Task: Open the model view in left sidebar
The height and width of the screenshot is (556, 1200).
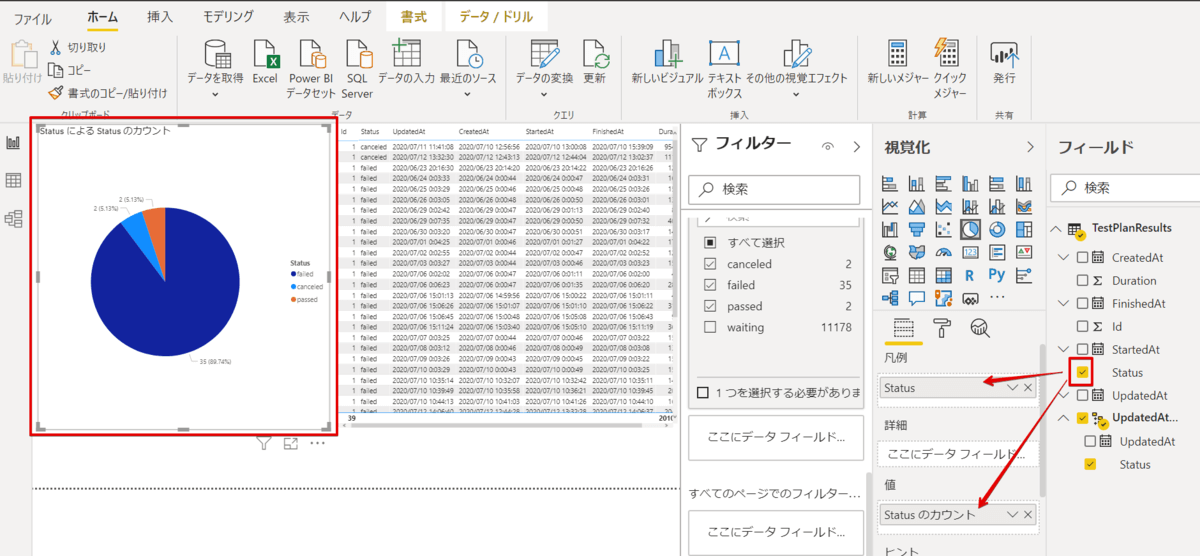Action: (x=14, y=218)
